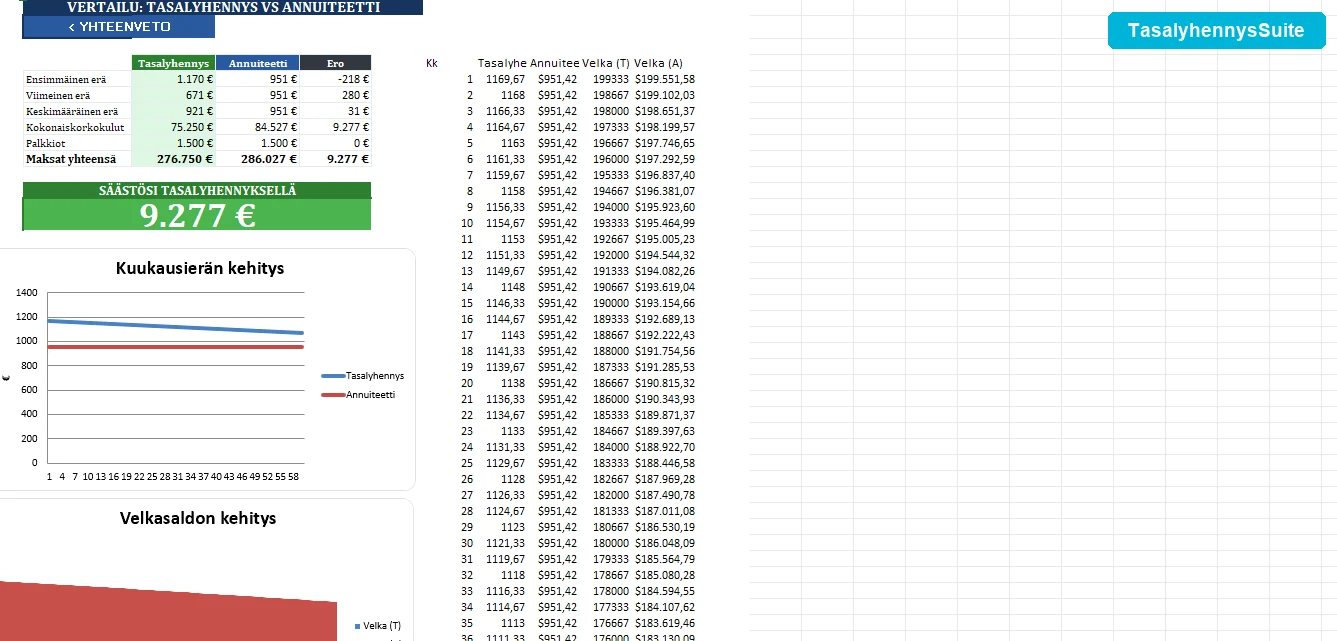This screenshot has height=641, width=1337.
Task: Select the -218 € difference cell
Action: (335, 79)
